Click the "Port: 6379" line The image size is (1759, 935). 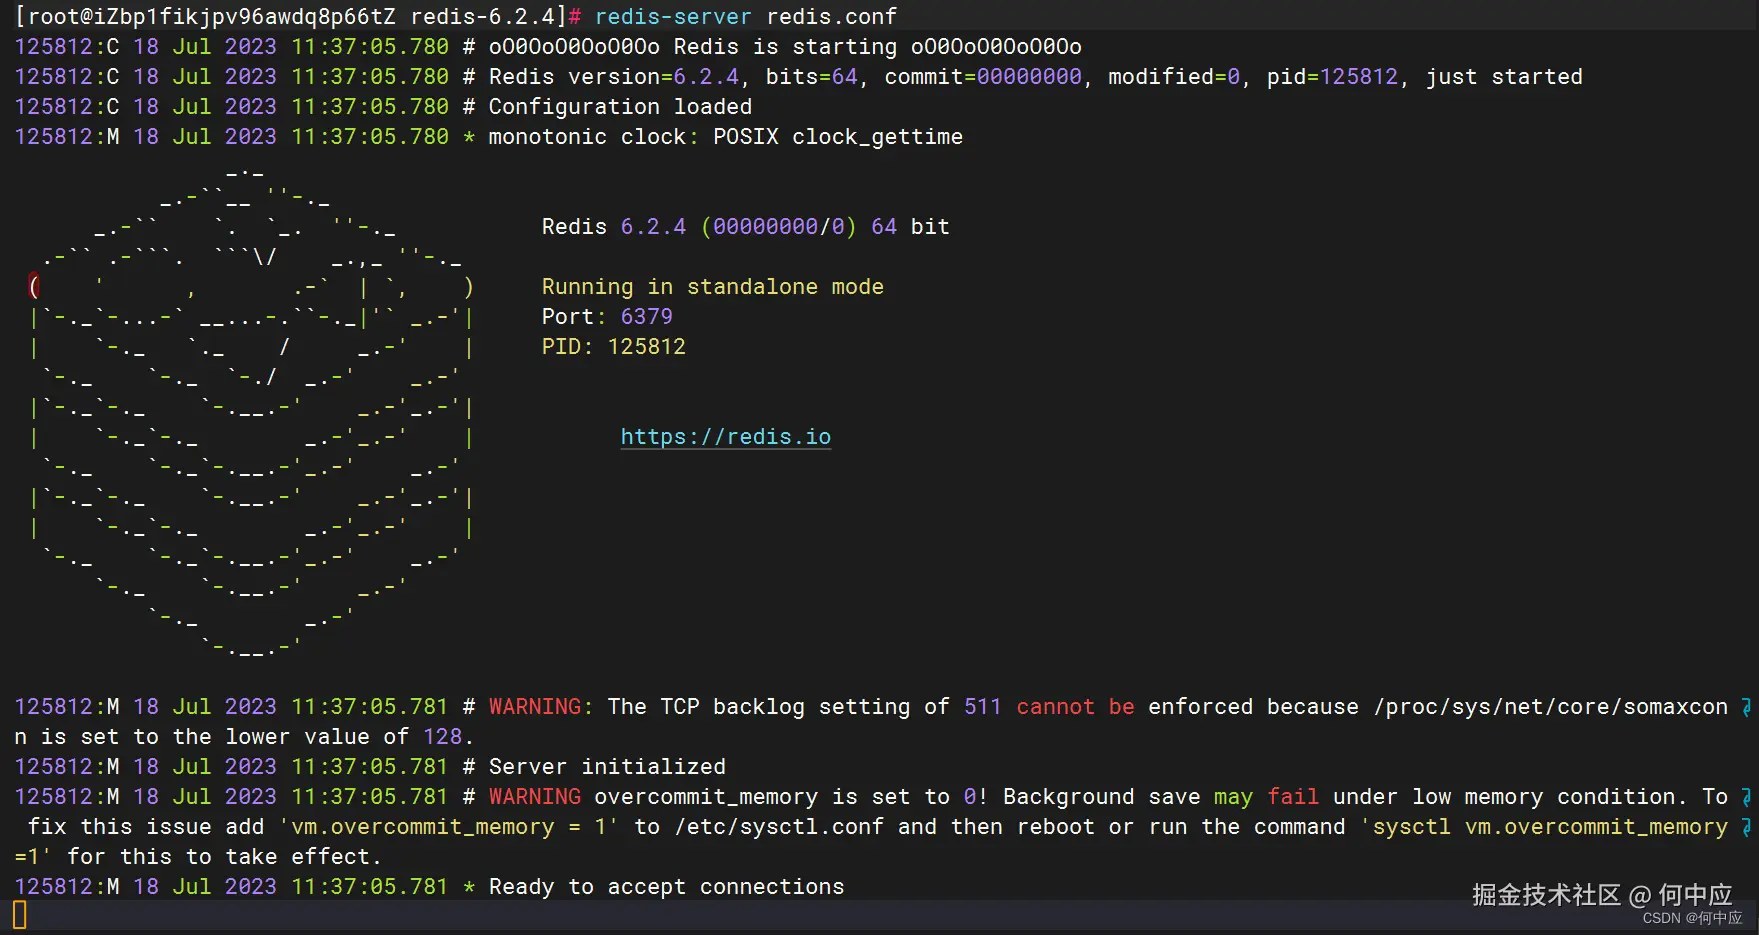click(x=607, y=317)
